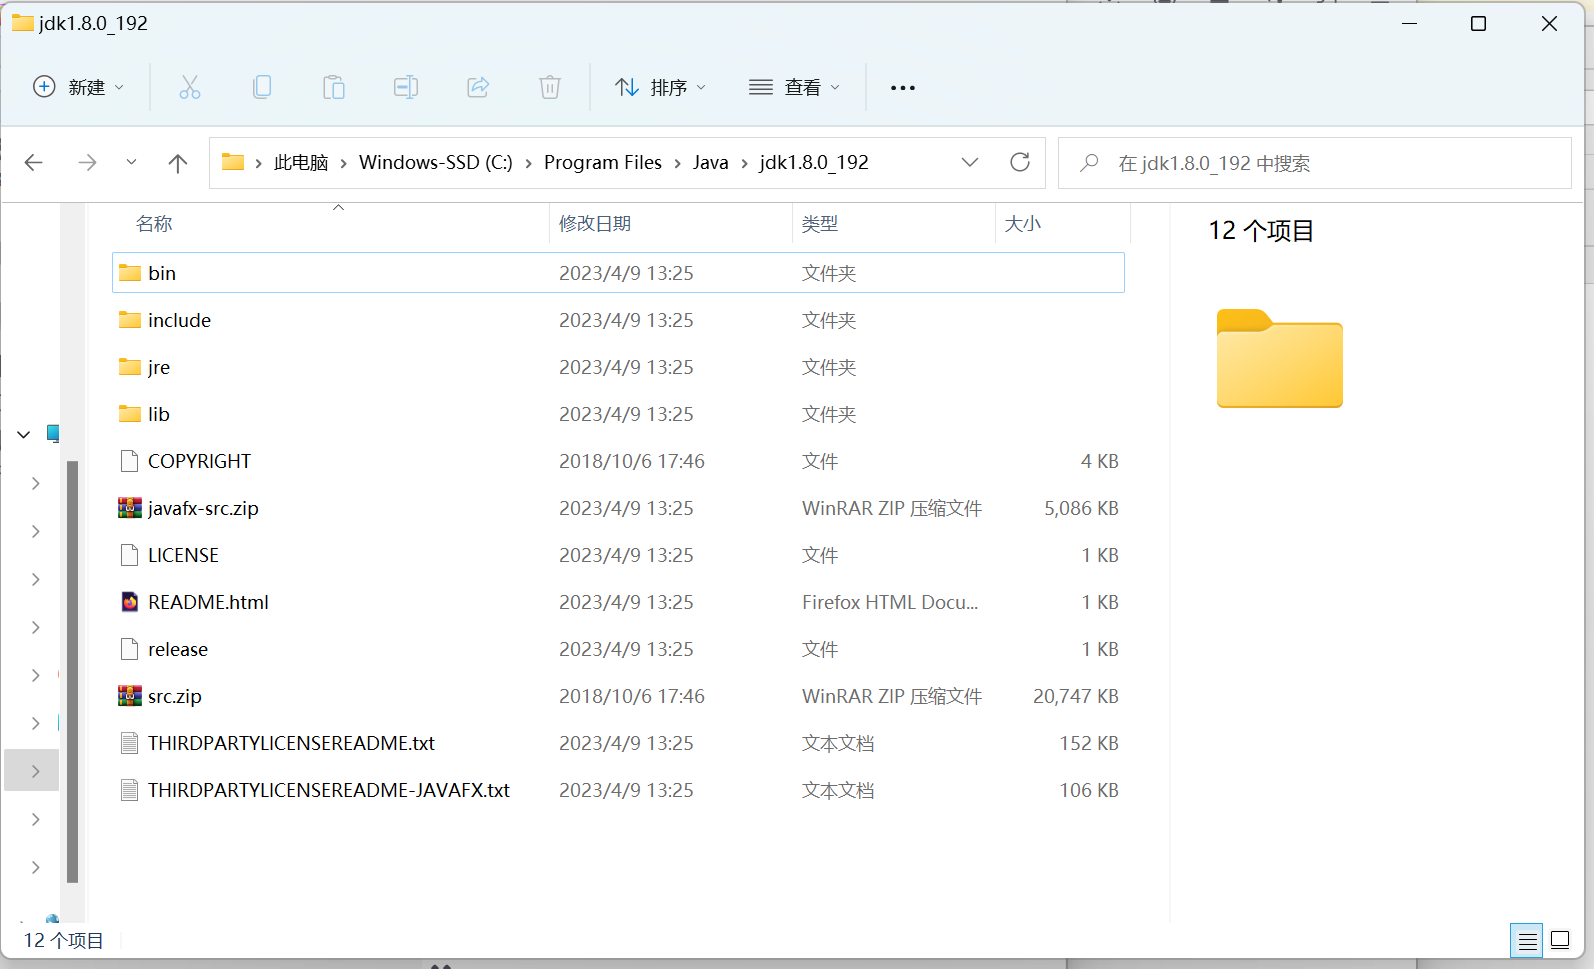Click the Copy icon in toolbar

pyautogui.click(x=262, y=88)
